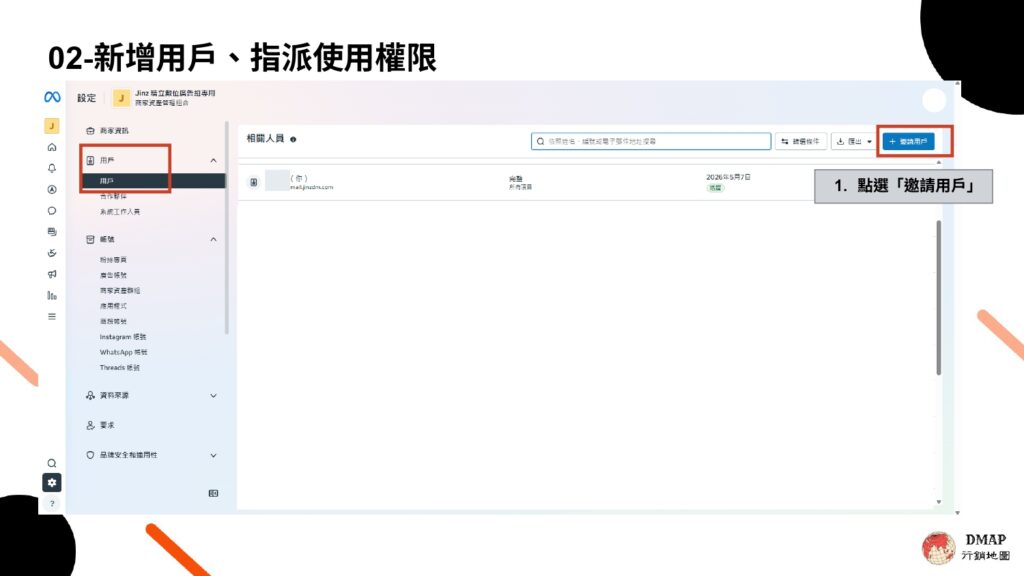This screenshot has width=1024, height=576.
Task: Open all tools via the hamburger menu icon
Action: 52,317
